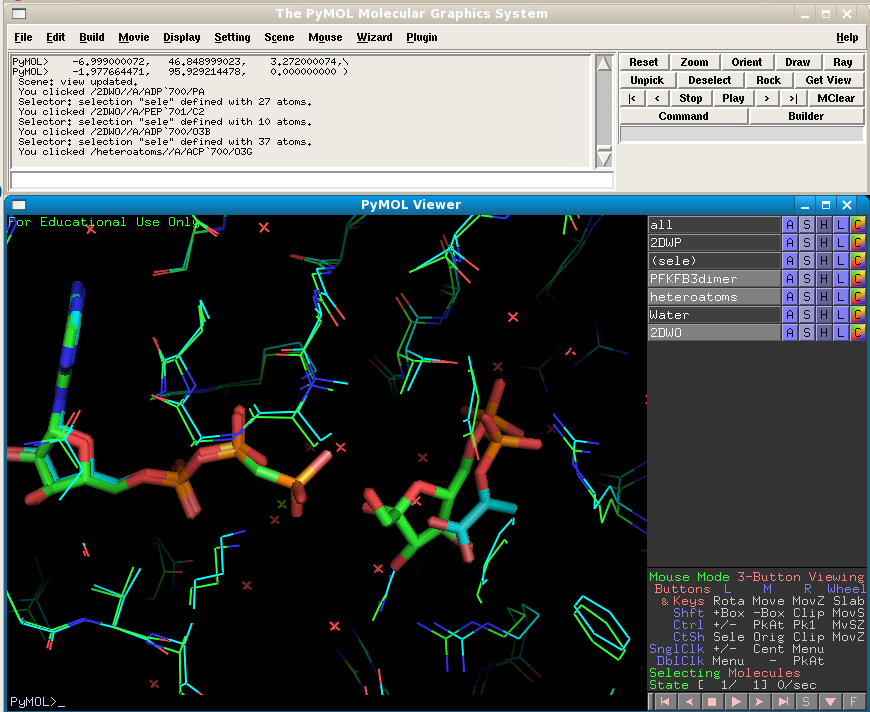Open the Label (L) menu for 2DWP
The image size is (870, 712).
tap(841, 243)
